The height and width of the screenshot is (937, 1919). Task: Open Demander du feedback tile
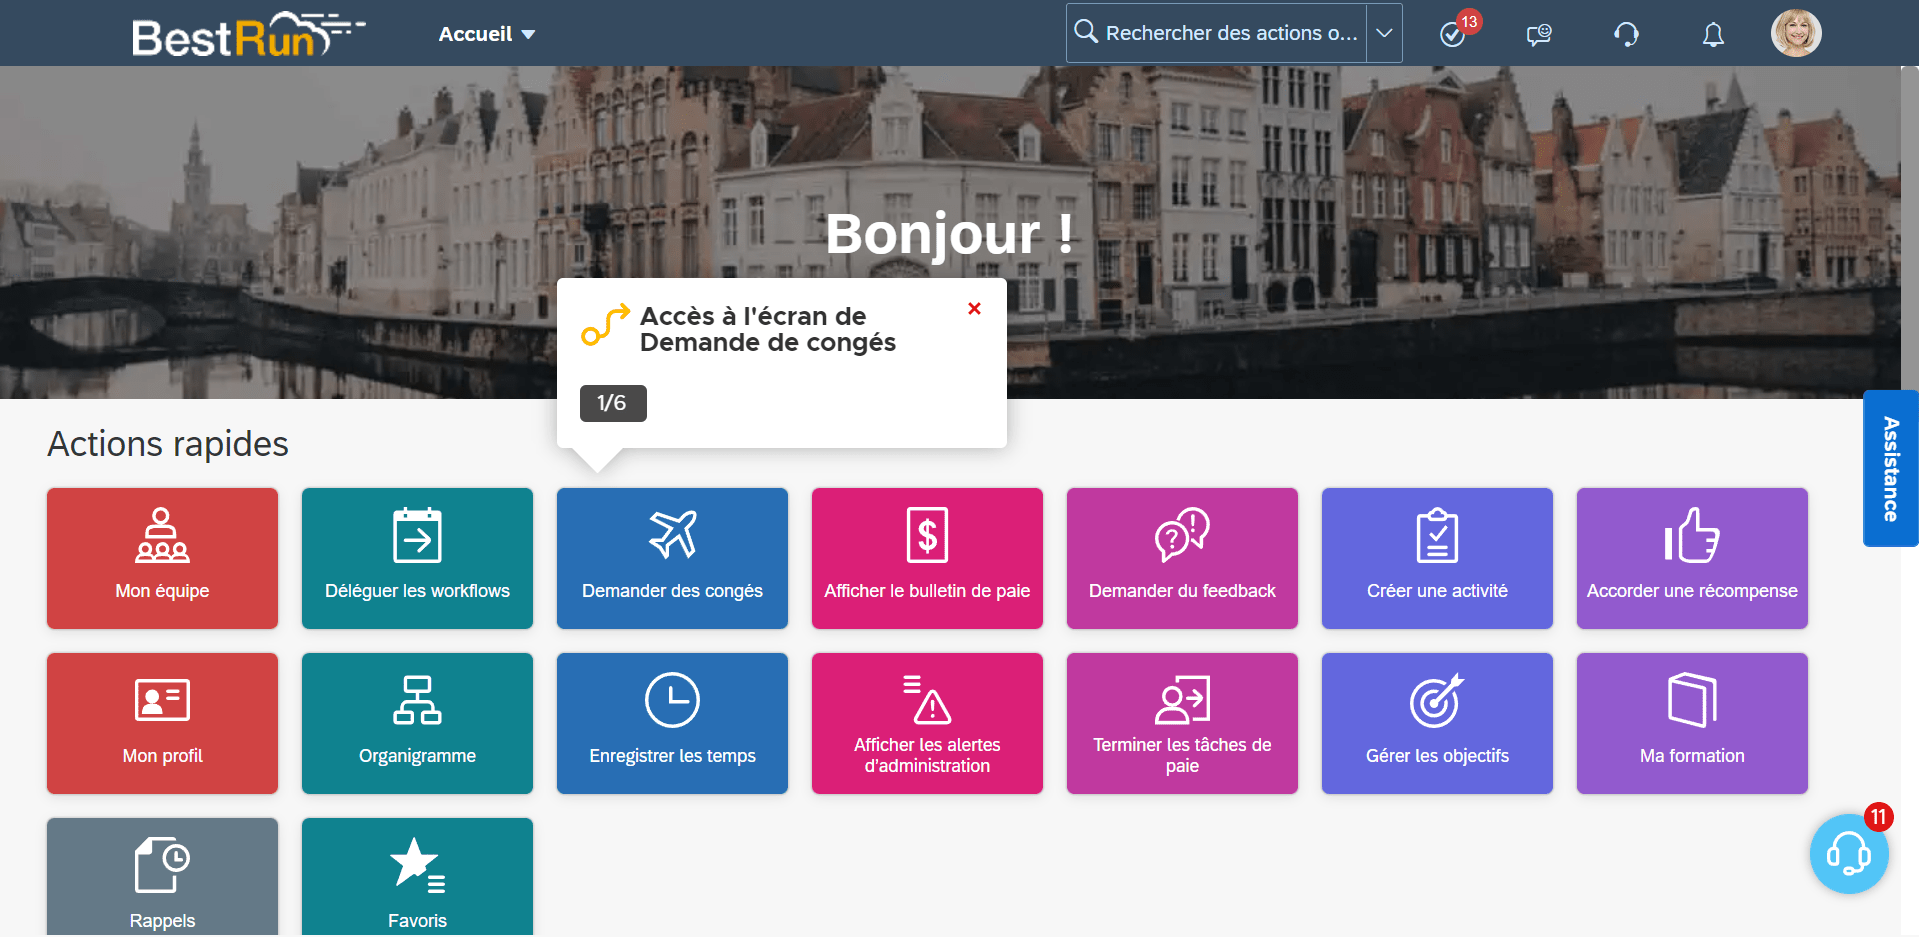1182,558
